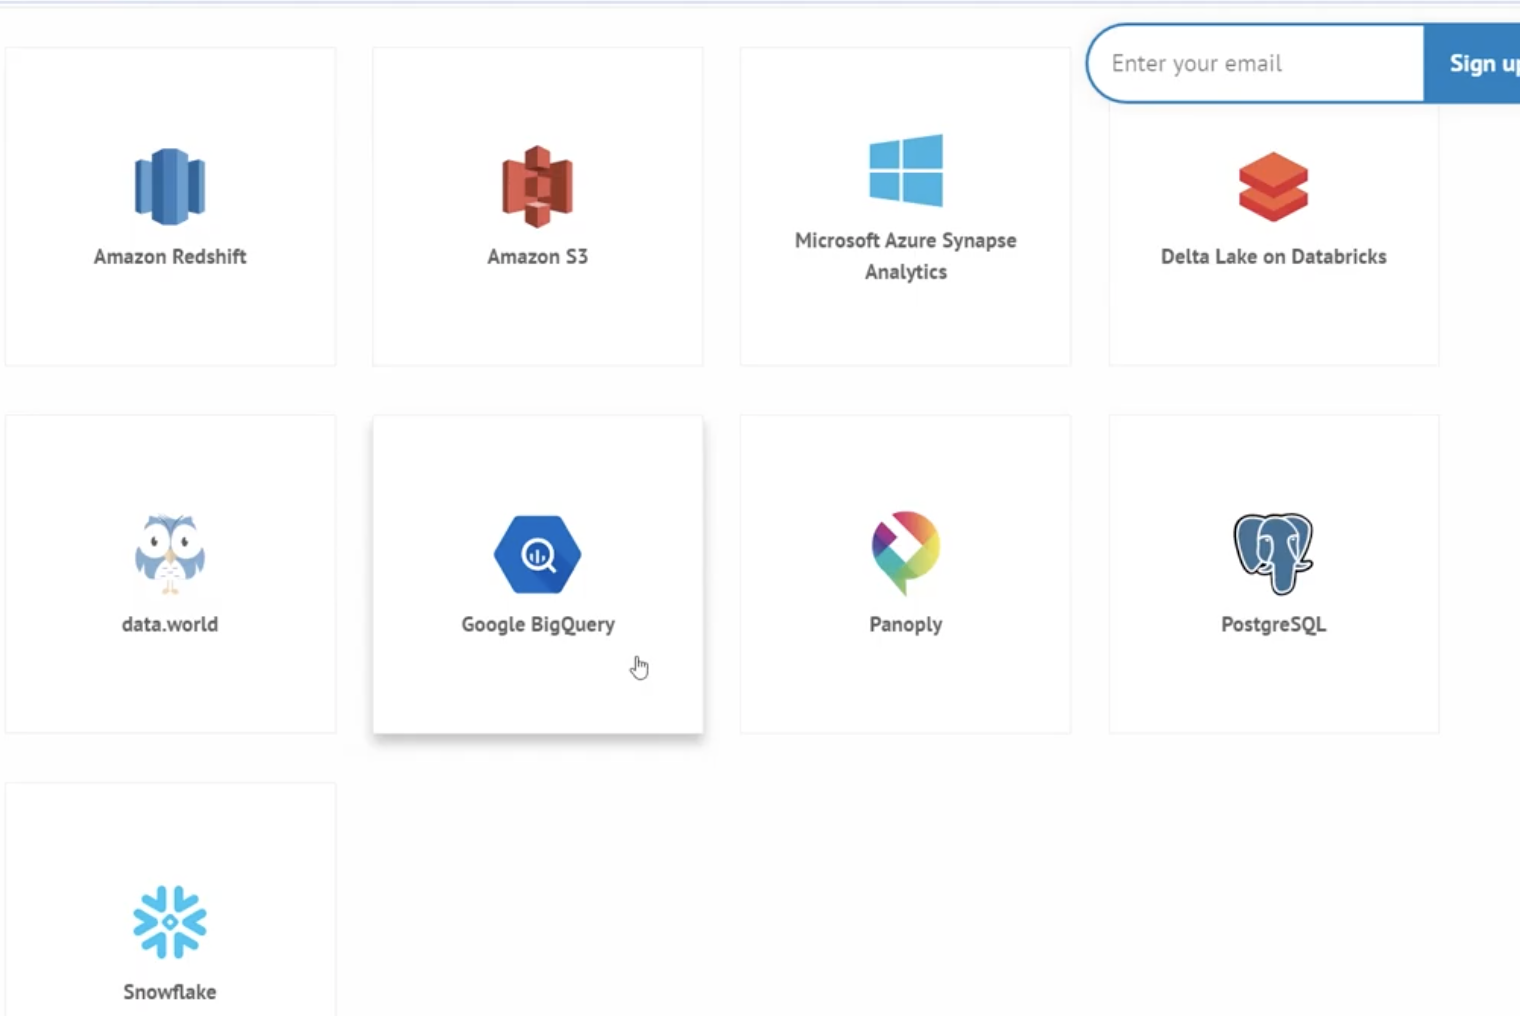The image size is (1520, 1016).
Task: Open the Panoply label
Action: coord(906,624)
